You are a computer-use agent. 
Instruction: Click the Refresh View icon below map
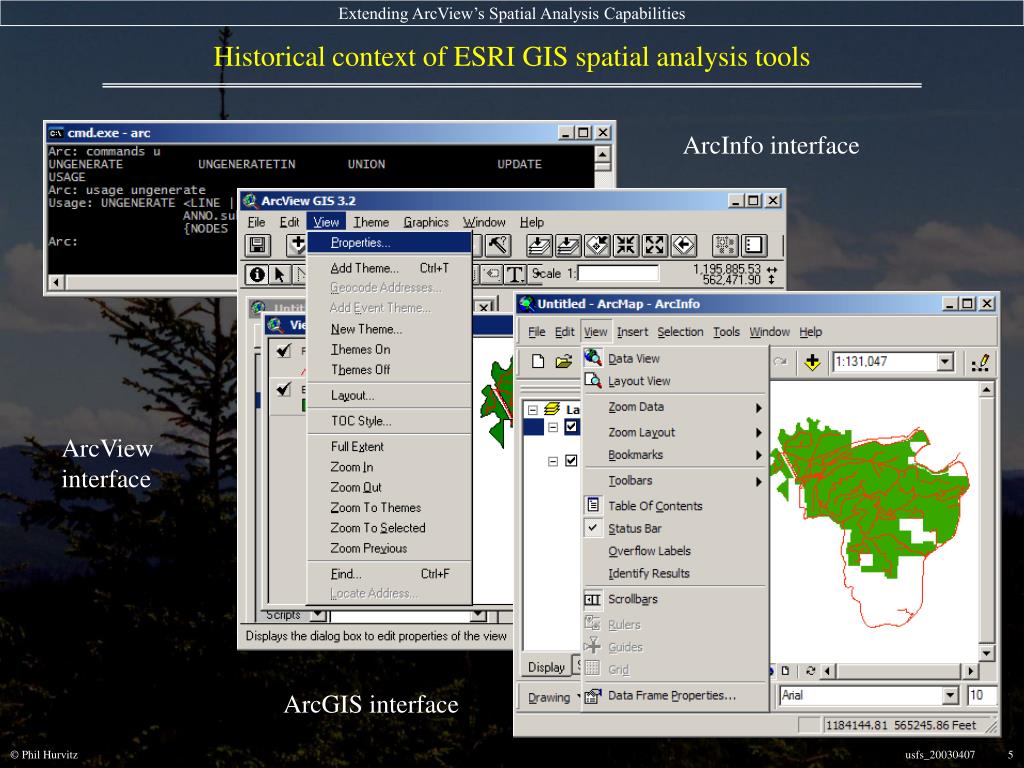pos(810,671)
